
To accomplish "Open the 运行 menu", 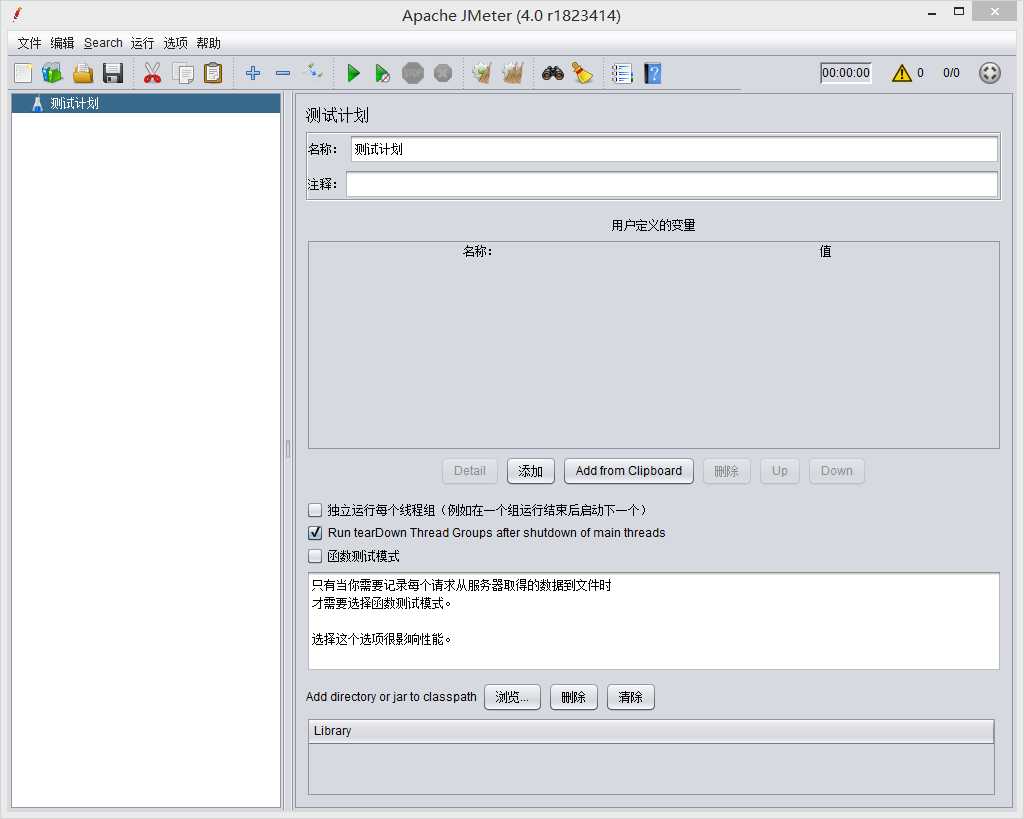I will pyautogui.click(x=142, y=43).
